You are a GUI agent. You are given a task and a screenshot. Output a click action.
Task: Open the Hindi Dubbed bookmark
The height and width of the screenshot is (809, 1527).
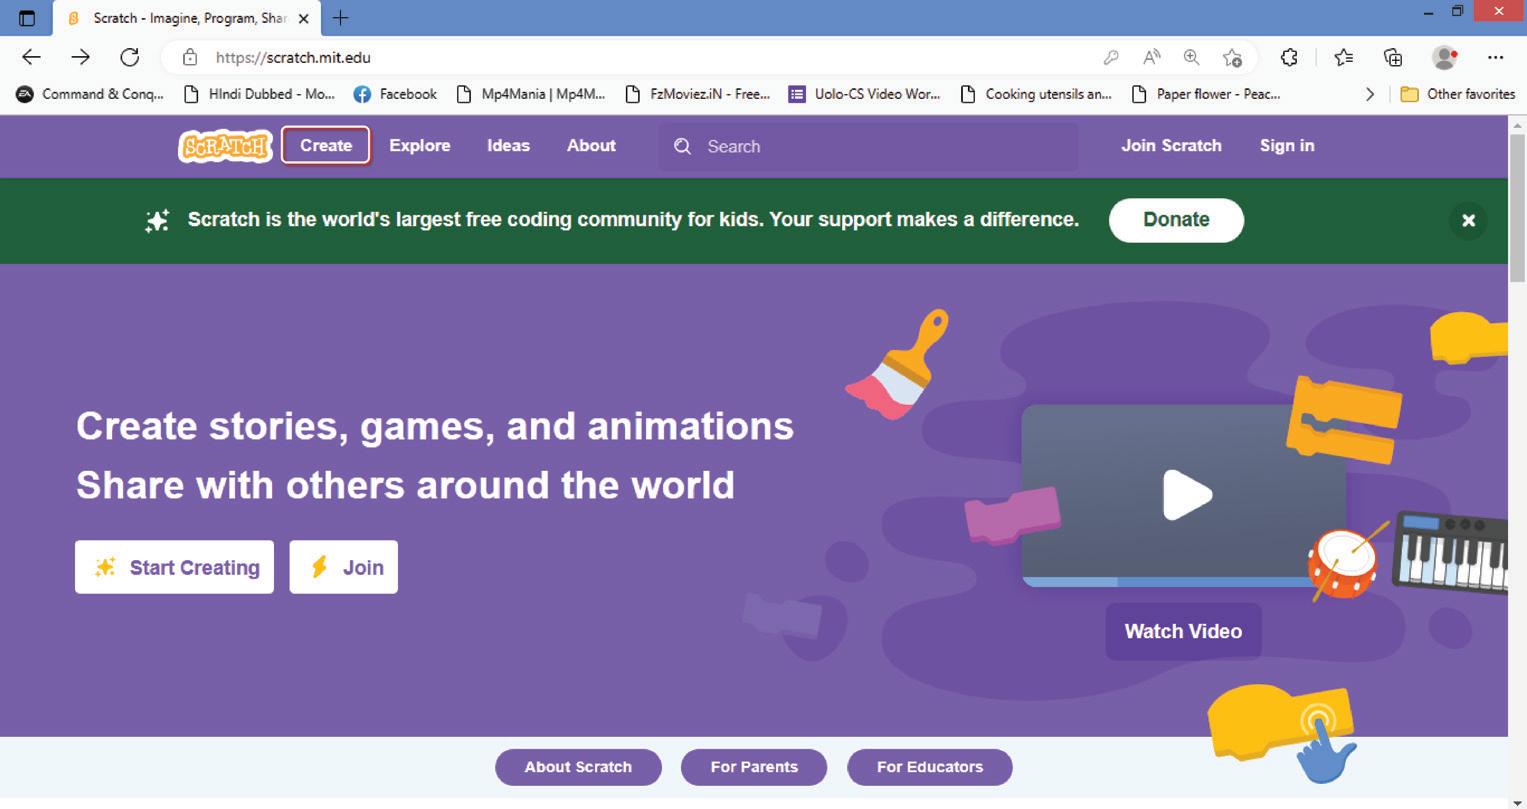(260, 94)
